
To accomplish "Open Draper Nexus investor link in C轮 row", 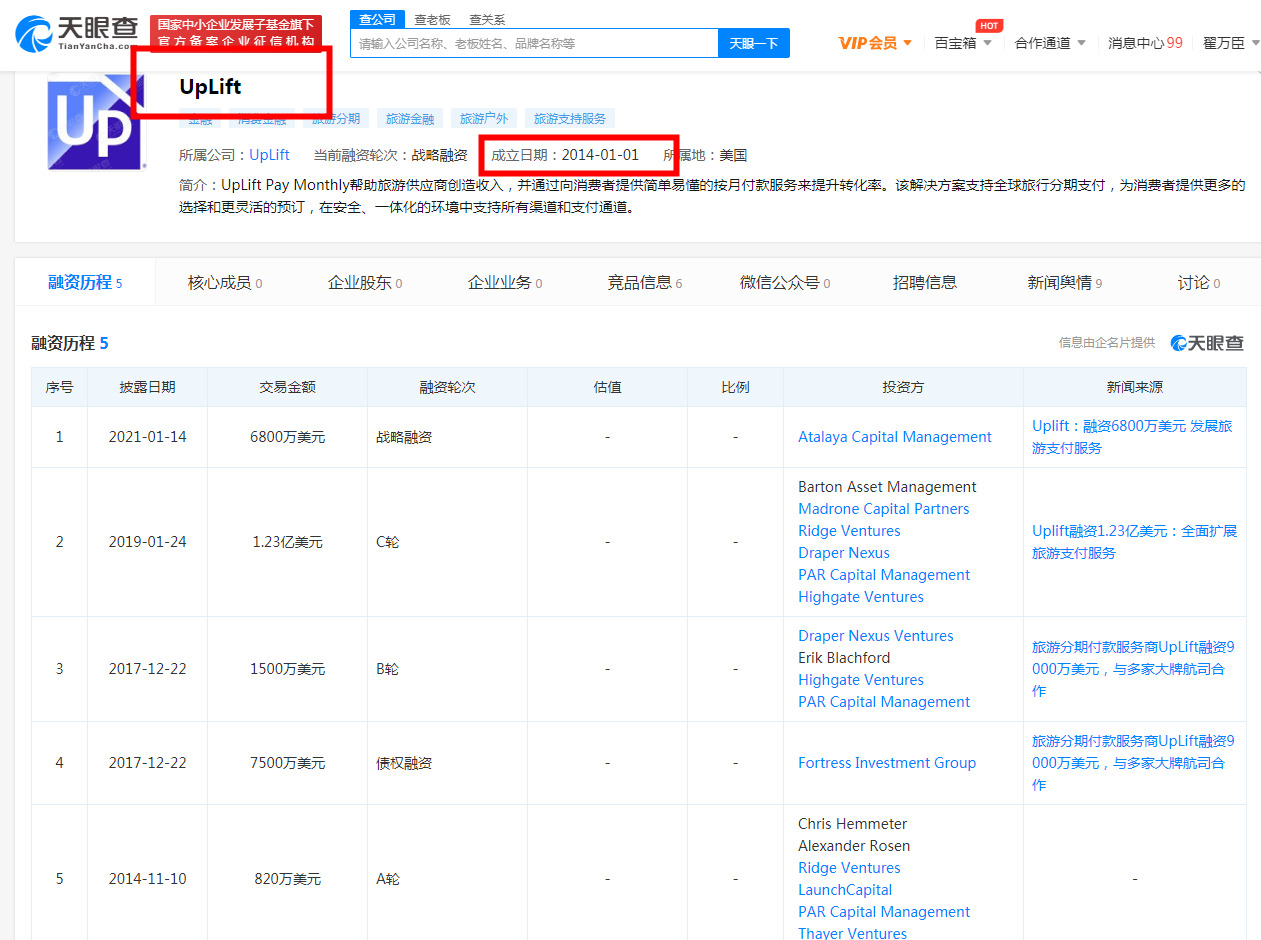I will [x=844, y=553].
